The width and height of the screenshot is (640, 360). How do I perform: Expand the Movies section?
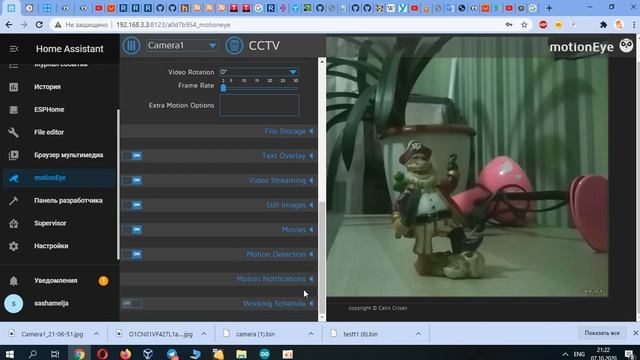click(298, 229)
